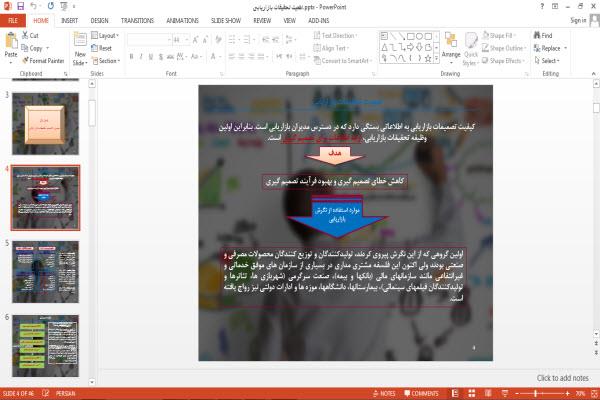This screenshot has width=600, height=400.
Task: Center the text alignment
Action: pos(241,57)
